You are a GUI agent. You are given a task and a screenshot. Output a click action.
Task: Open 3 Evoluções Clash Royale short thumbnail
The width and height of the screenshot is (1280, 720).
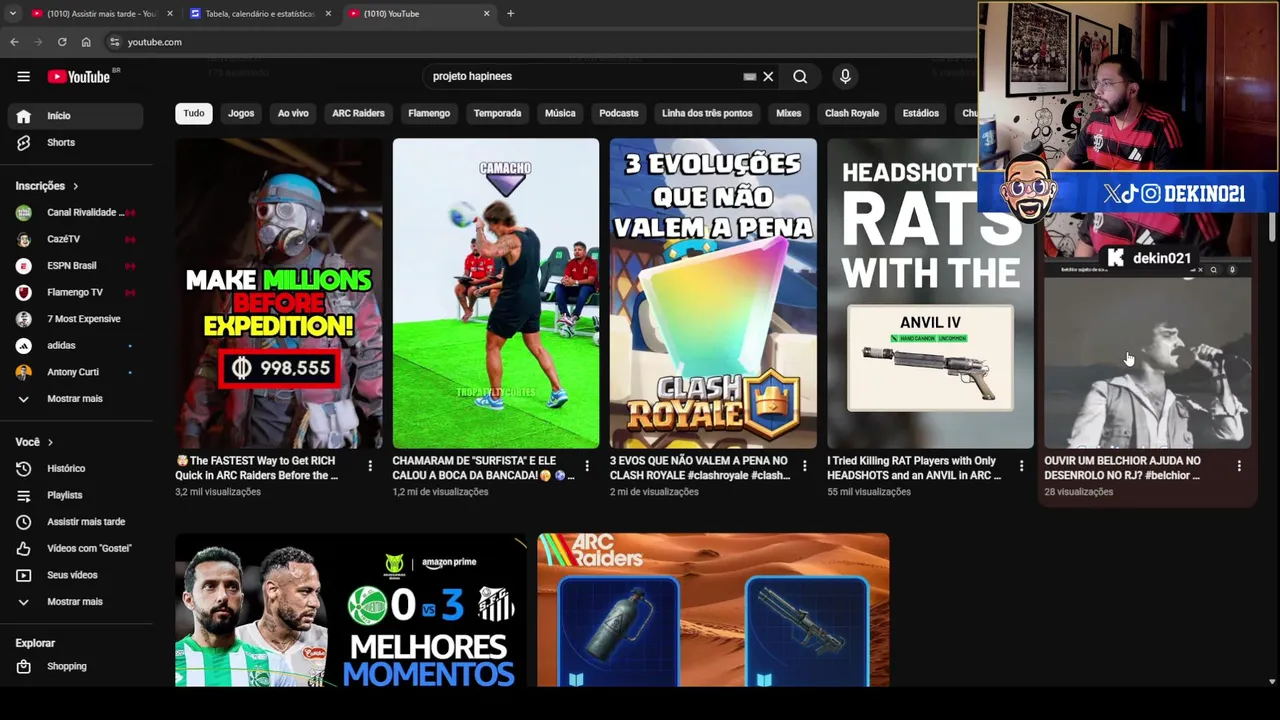pos(713,293)
